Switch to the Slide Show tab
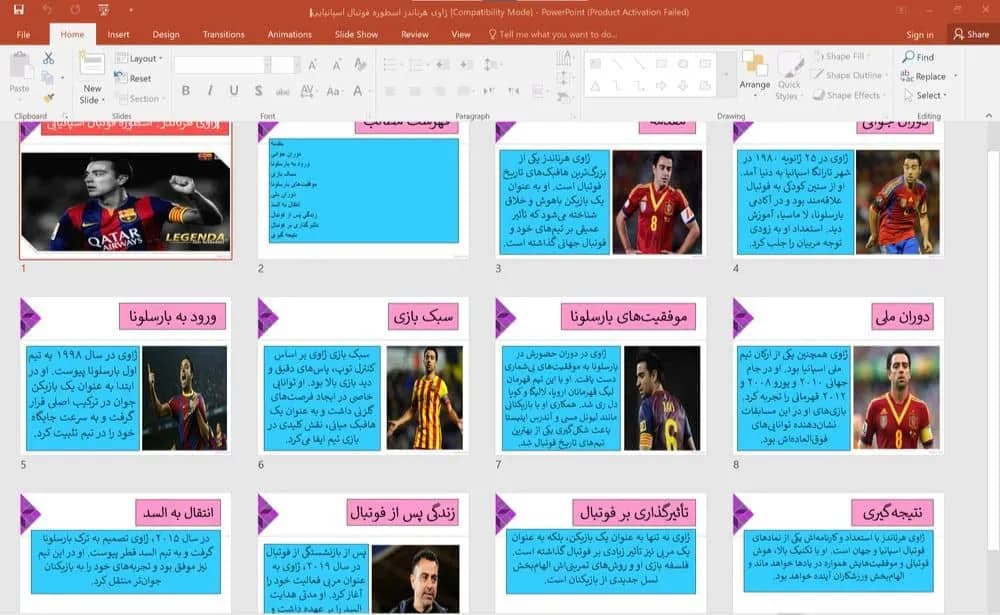The image size is (1000, 615). click(356, 34)
